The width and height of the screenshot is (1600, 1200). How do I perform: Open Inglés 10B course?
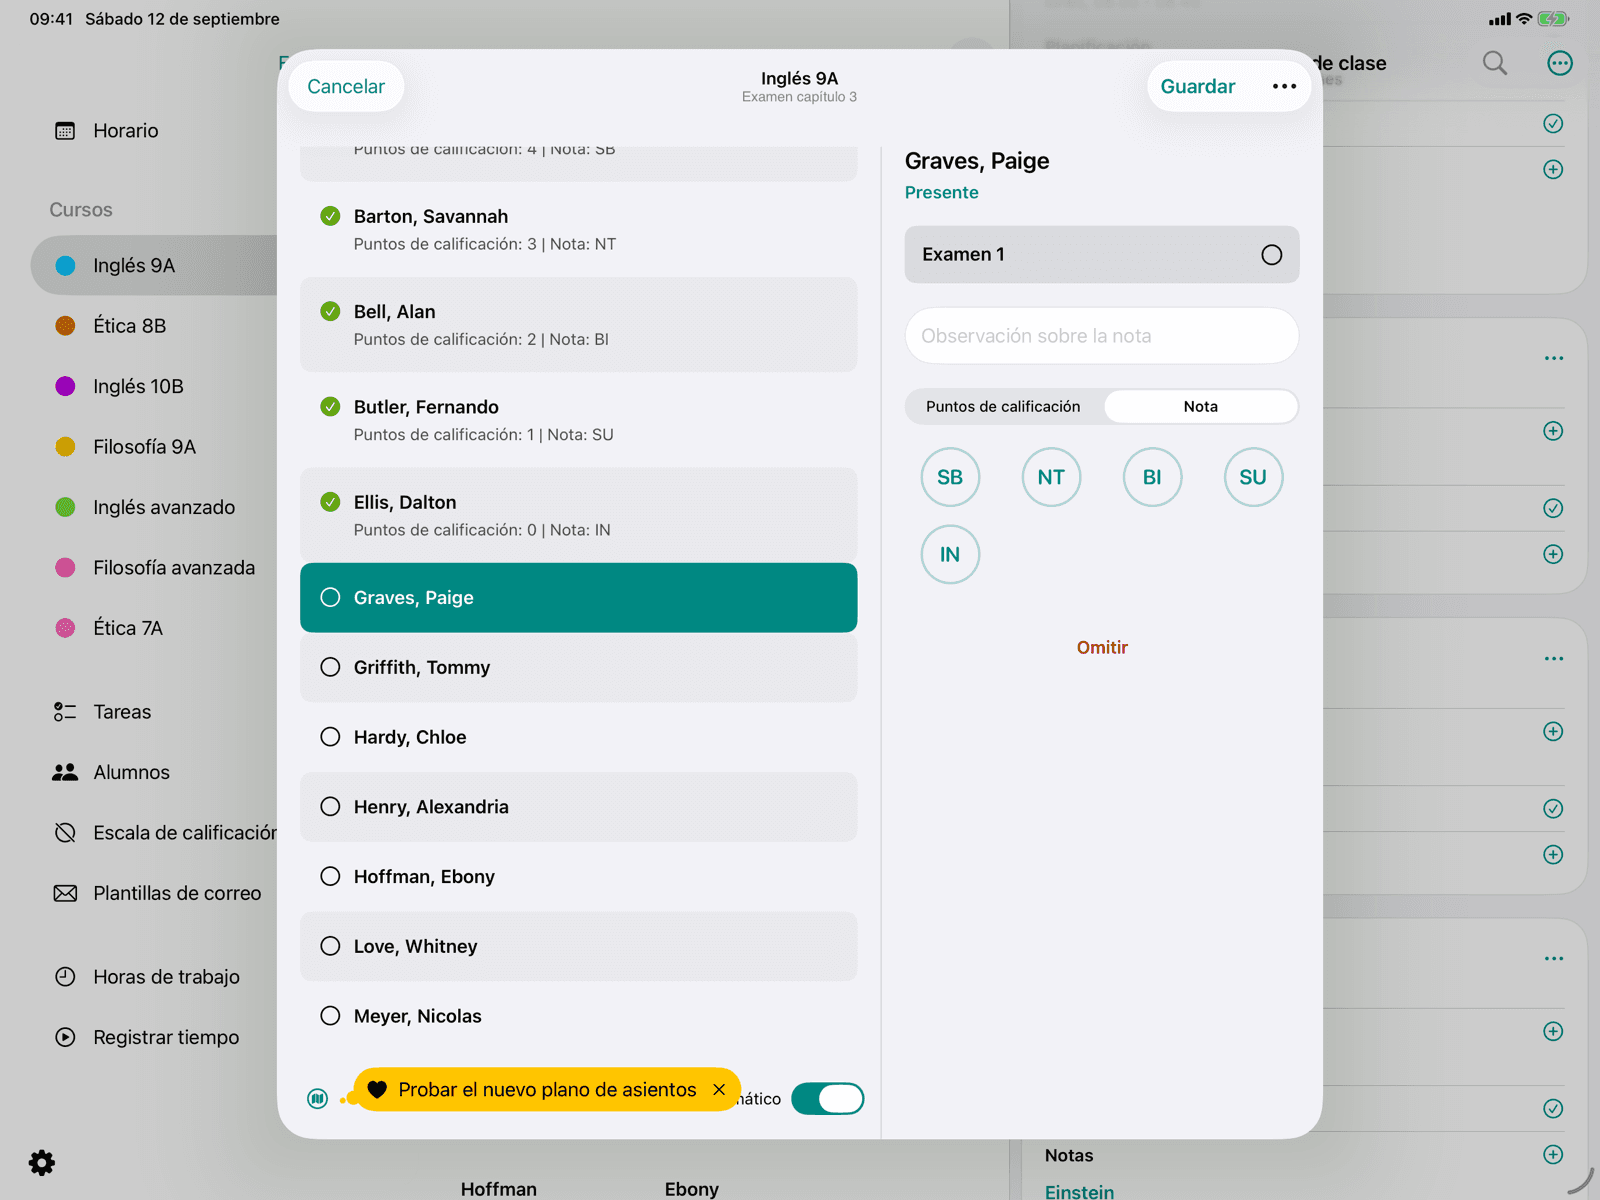tap(138, 387)
